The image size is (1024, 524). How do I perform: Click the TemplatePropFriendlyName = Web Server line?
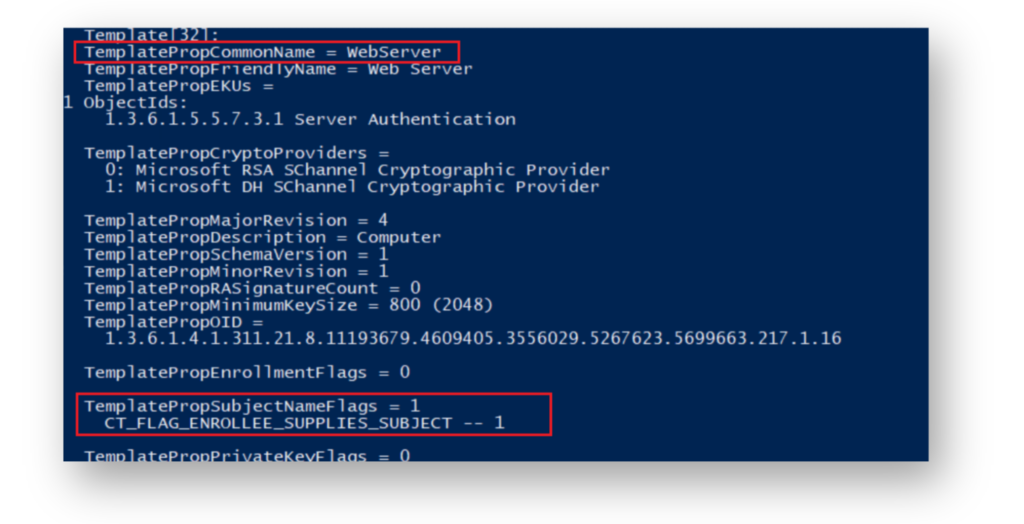(x=278, y=69)
